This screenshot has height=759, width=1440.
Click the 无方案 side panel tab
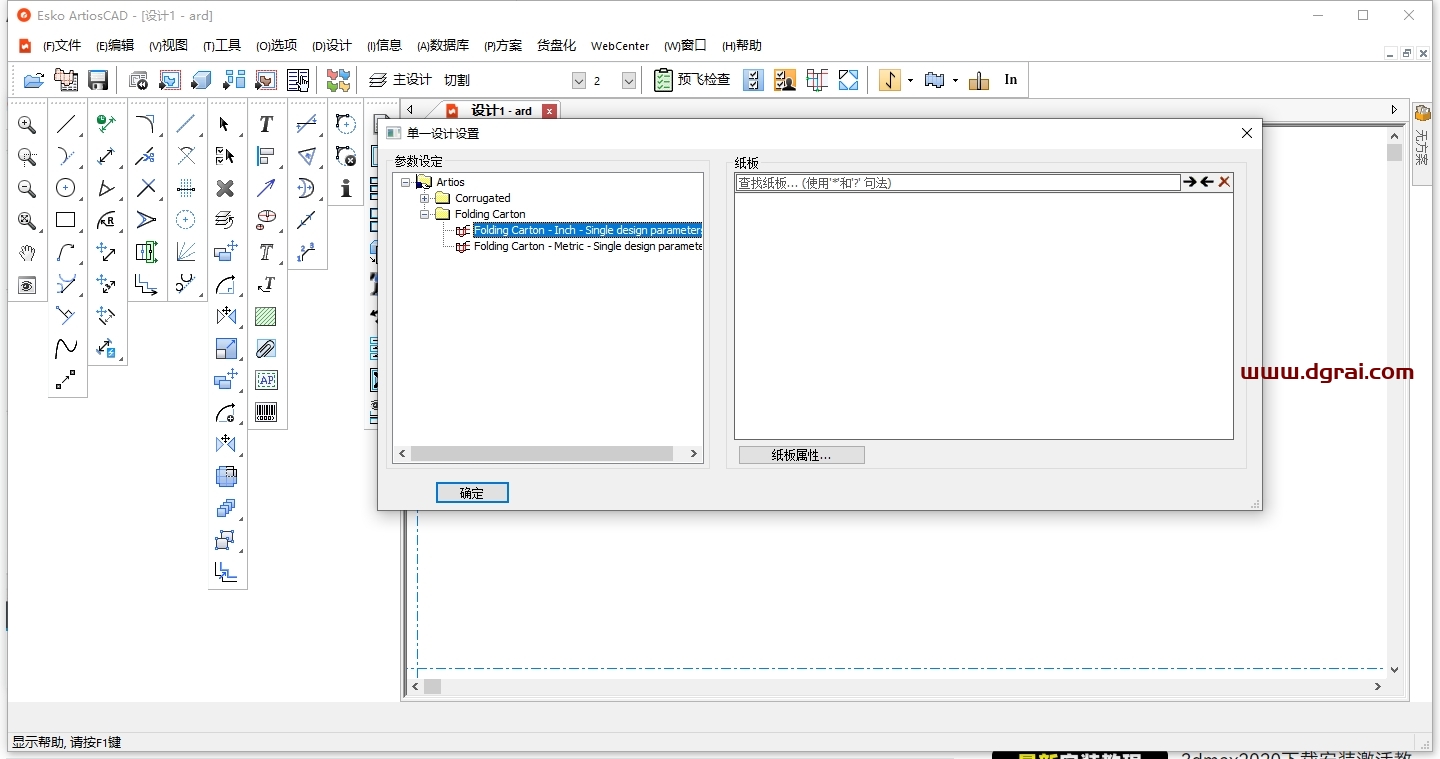click(1422, 143)
